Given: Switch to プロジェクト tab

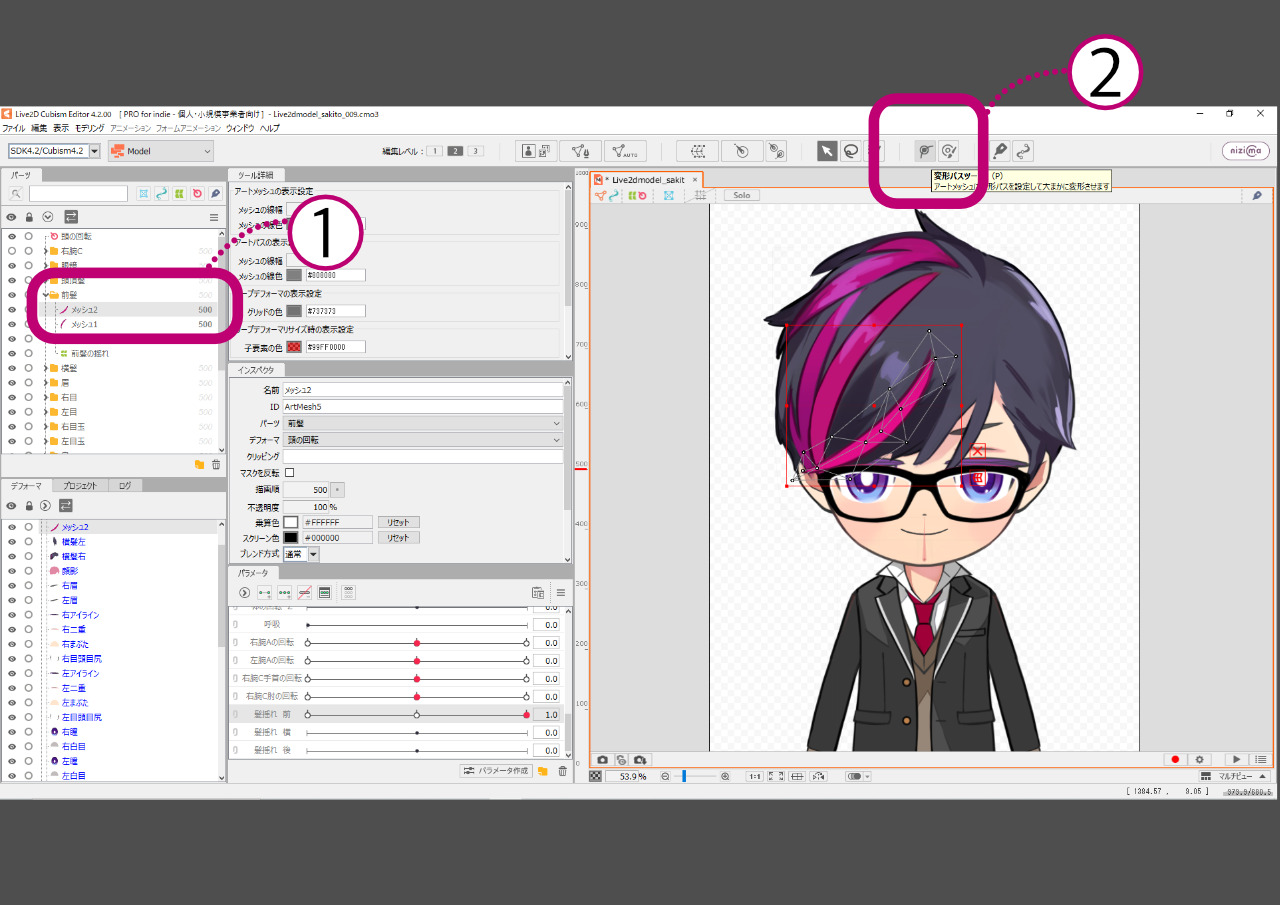Looking at the screenshot, I should [80, 485].
